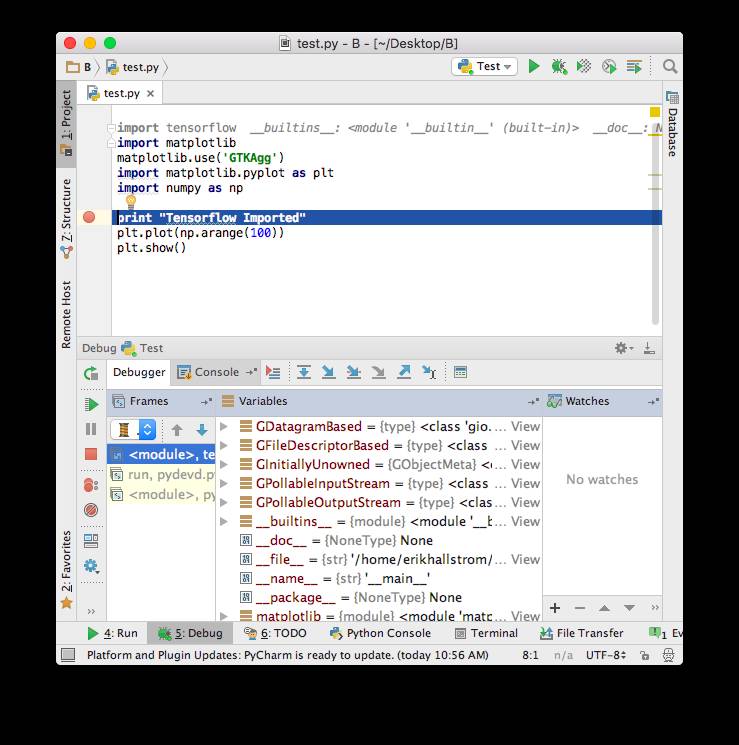Open the 1: Project side panel
Image resolution: width=739 pixels, height=745 pixels.
(67, 123)
